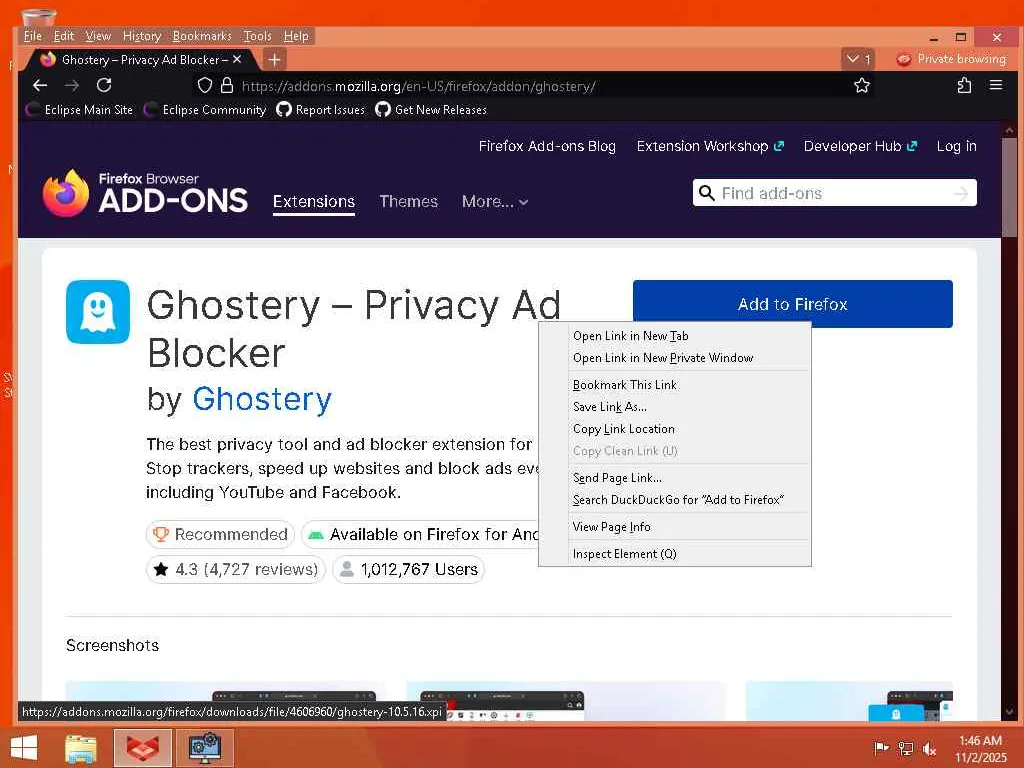
Task: Expand the list all tabs dropdown
Action: (857, 59)
